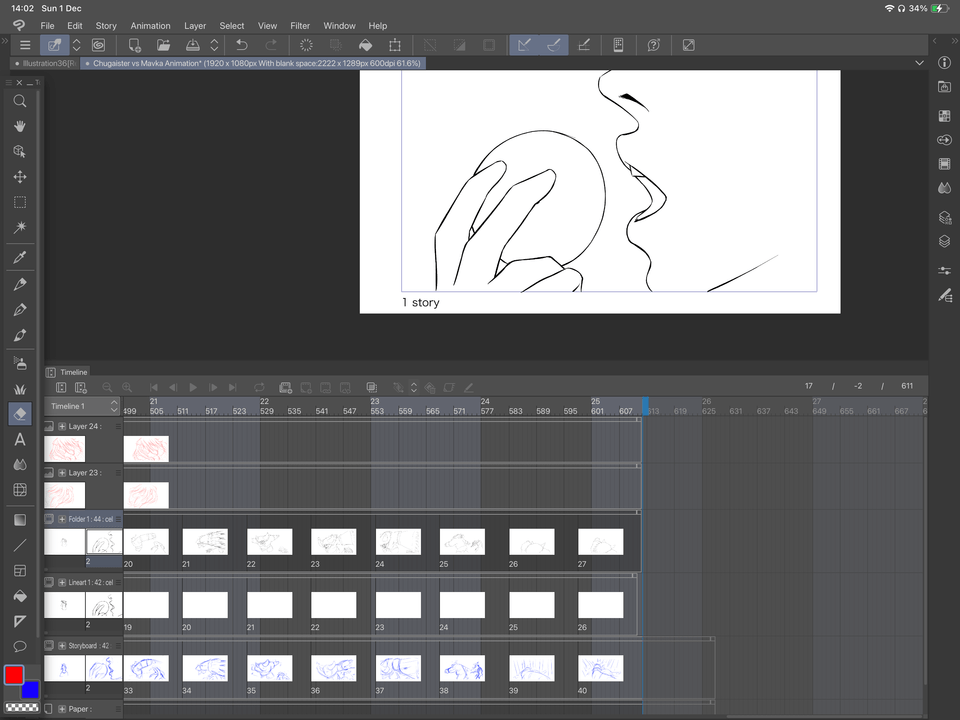
Task: Open the Animation menu
Action: tap(150, 26)
